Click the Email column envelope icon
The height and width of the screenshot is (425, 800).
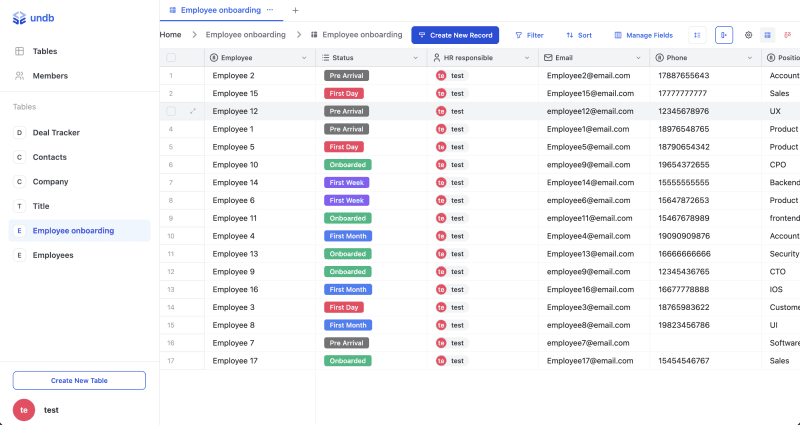548,58
